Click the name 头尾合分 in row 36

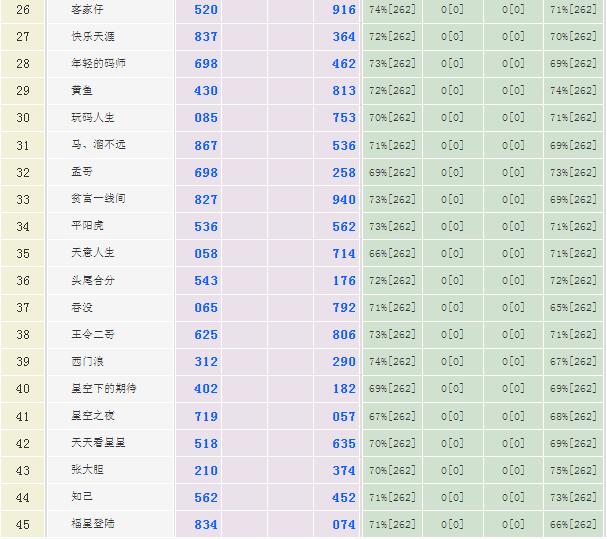[91, 281]
